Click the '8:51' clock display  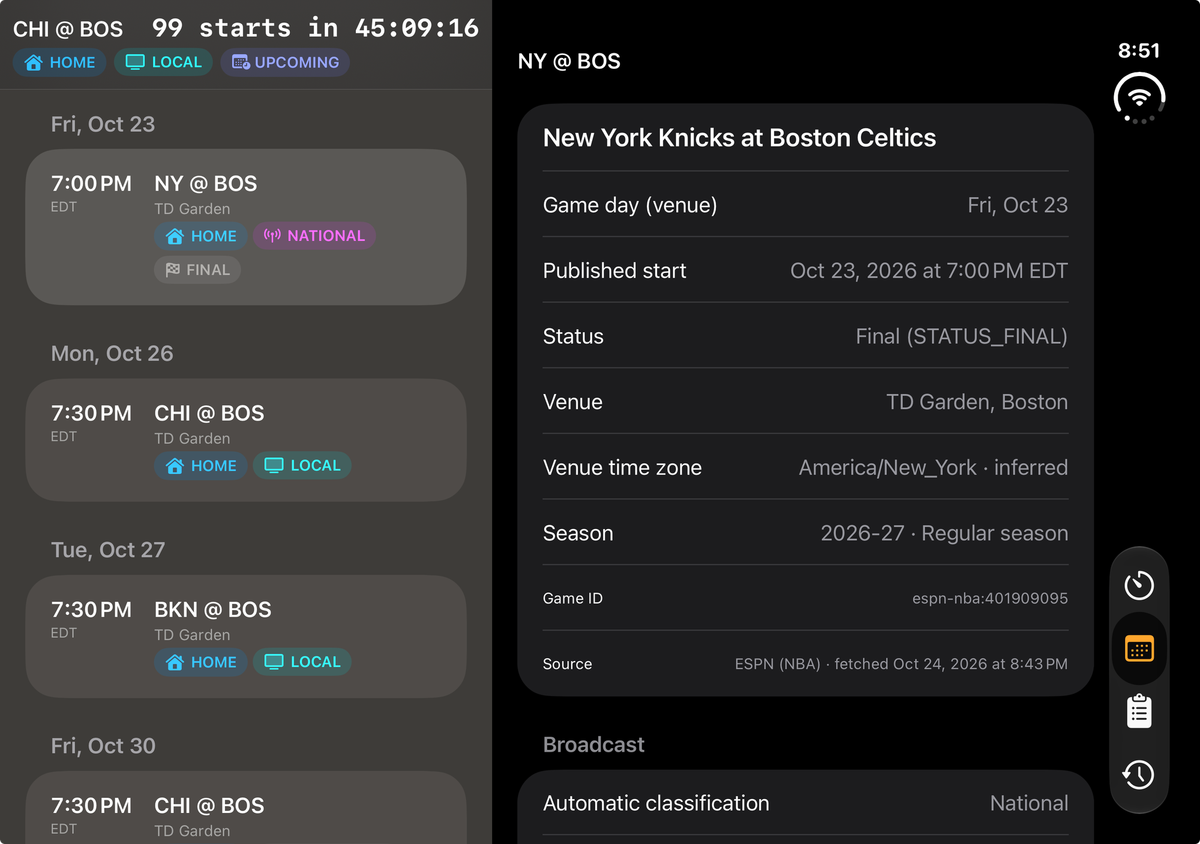pyautogui.click(x=1139, y=51)
